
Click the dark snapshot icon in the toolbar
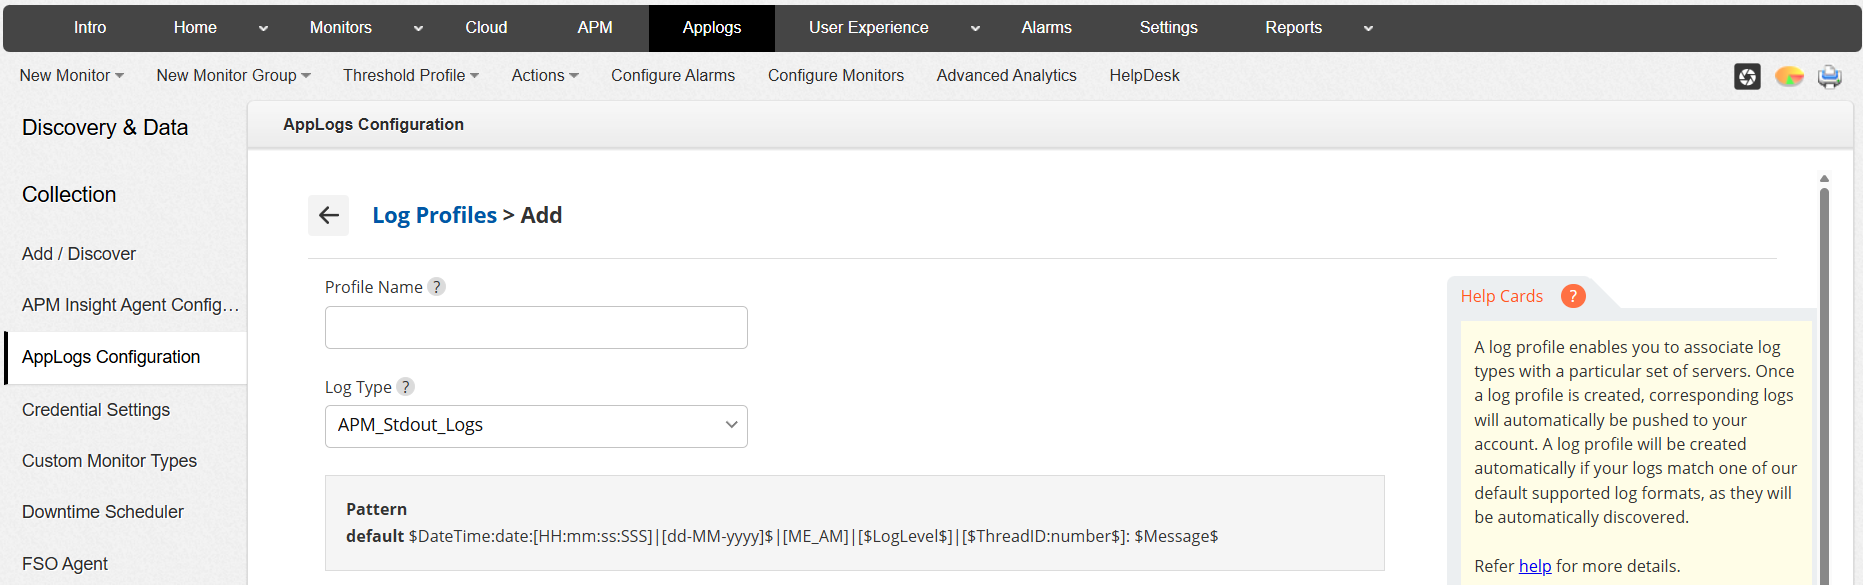tap(1747, 76)
